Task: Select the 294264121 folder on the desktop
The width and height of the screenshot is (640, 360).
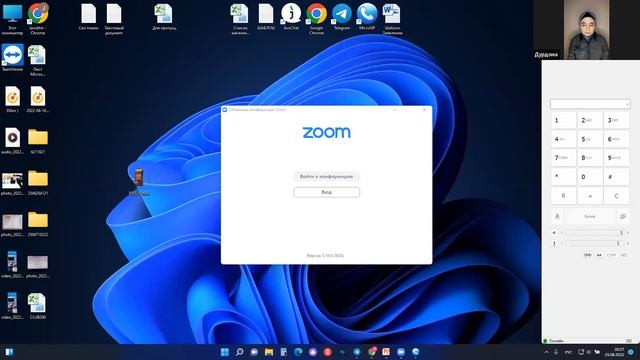Action: (x=38, y=182)
